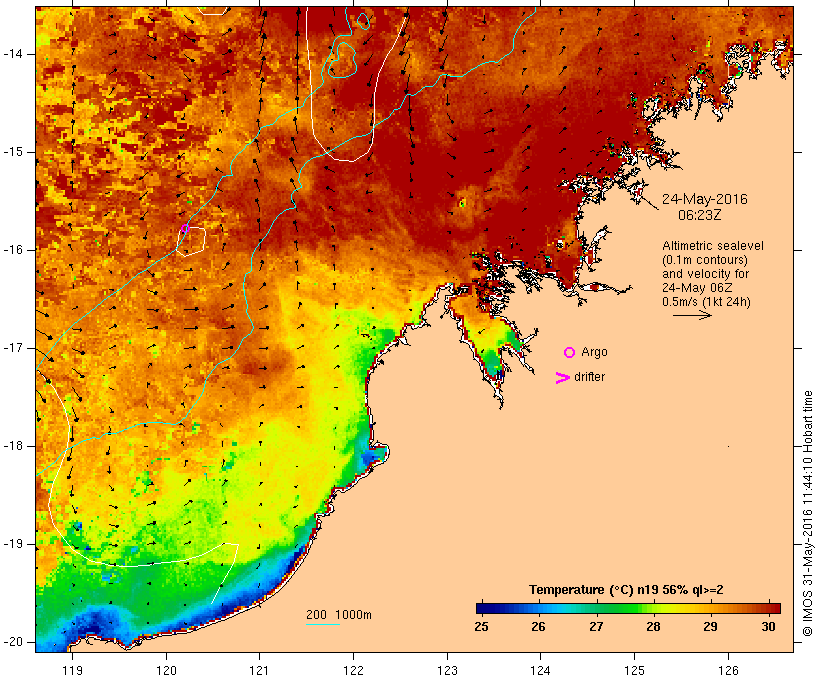Click the latitude axis label '-17'
Viewport: 820px width, 680px height.
tap(13, 348)
